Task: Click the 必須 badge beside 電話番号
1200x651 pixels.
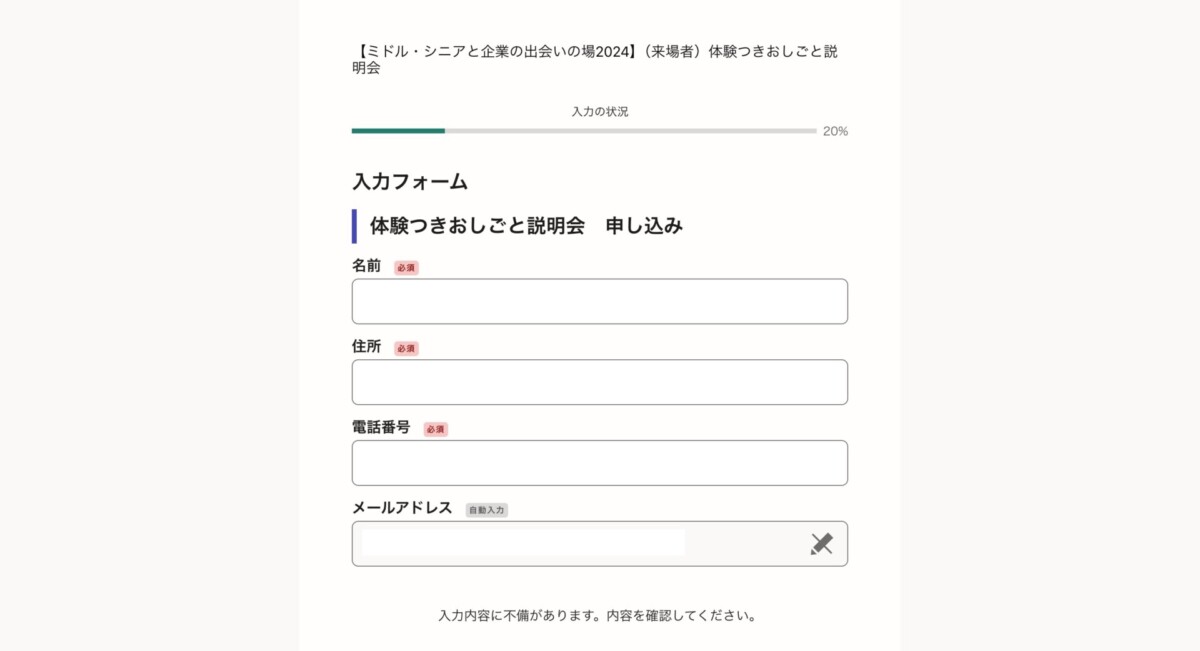Action: 435,429
